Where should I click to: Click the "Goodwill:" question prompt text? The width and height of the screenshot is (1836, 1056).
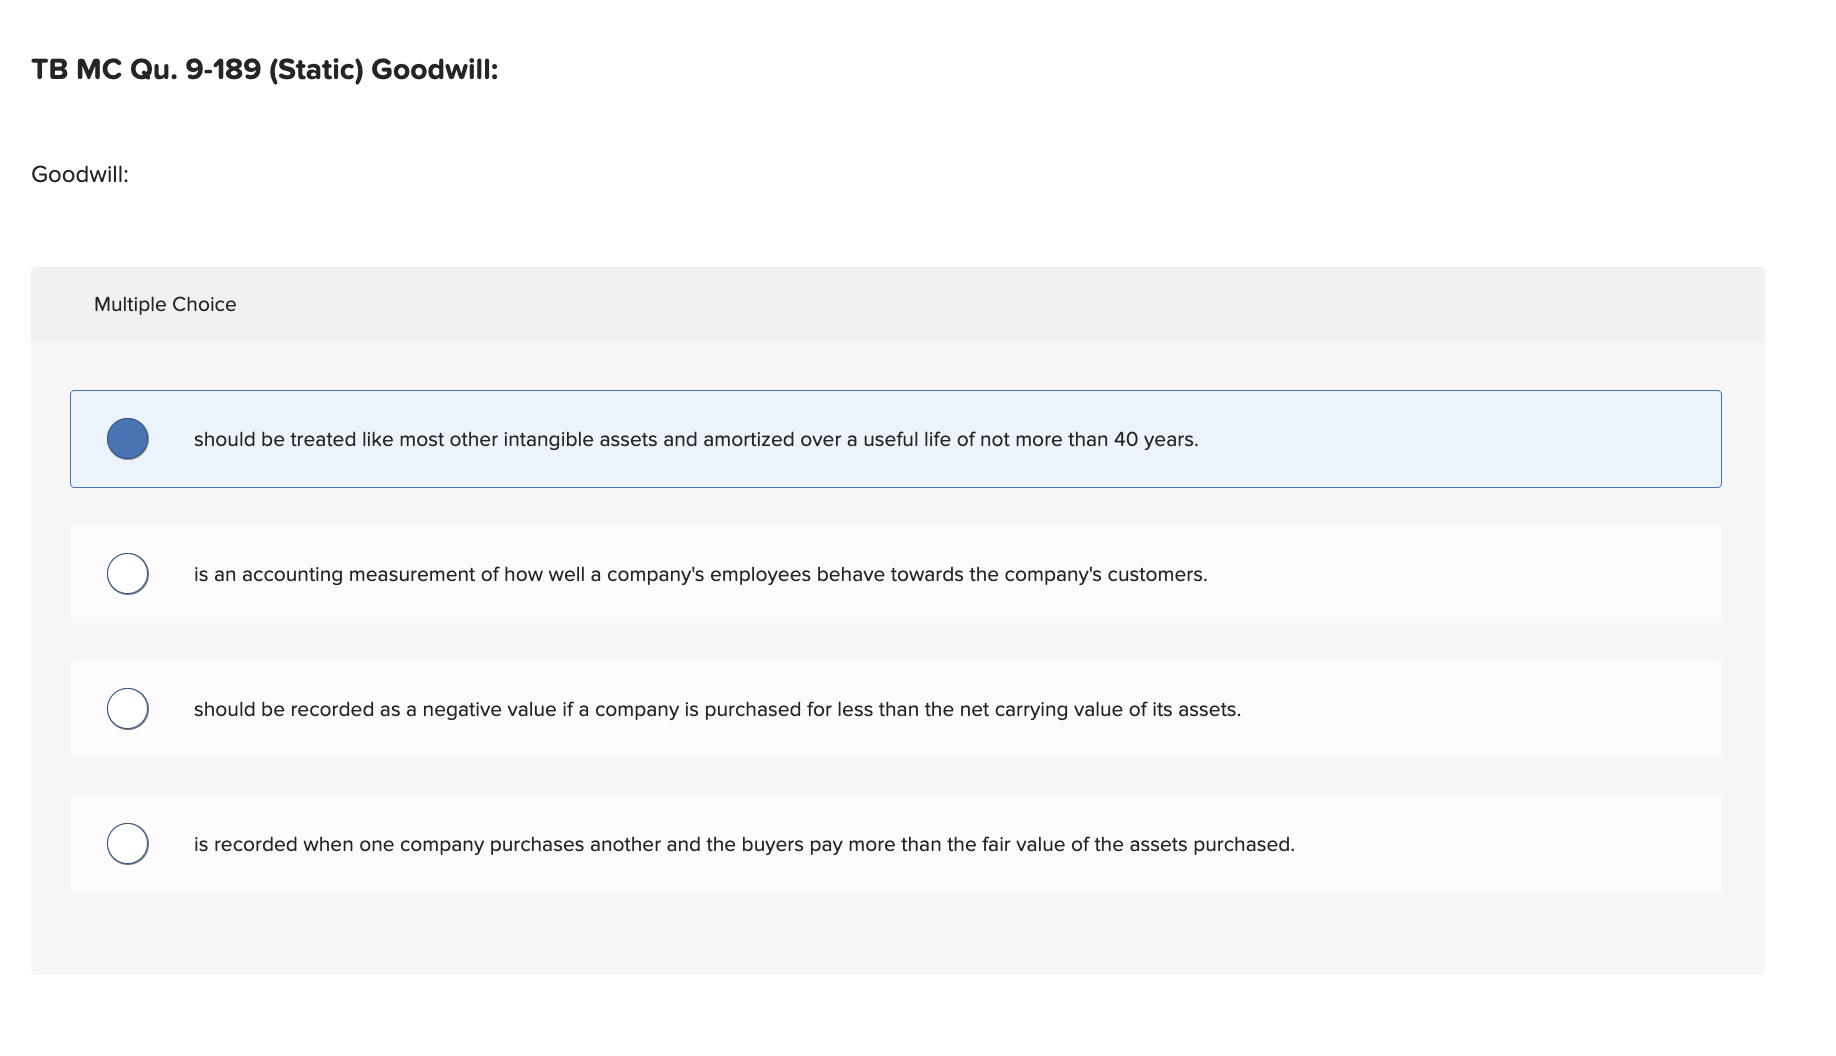80,175
